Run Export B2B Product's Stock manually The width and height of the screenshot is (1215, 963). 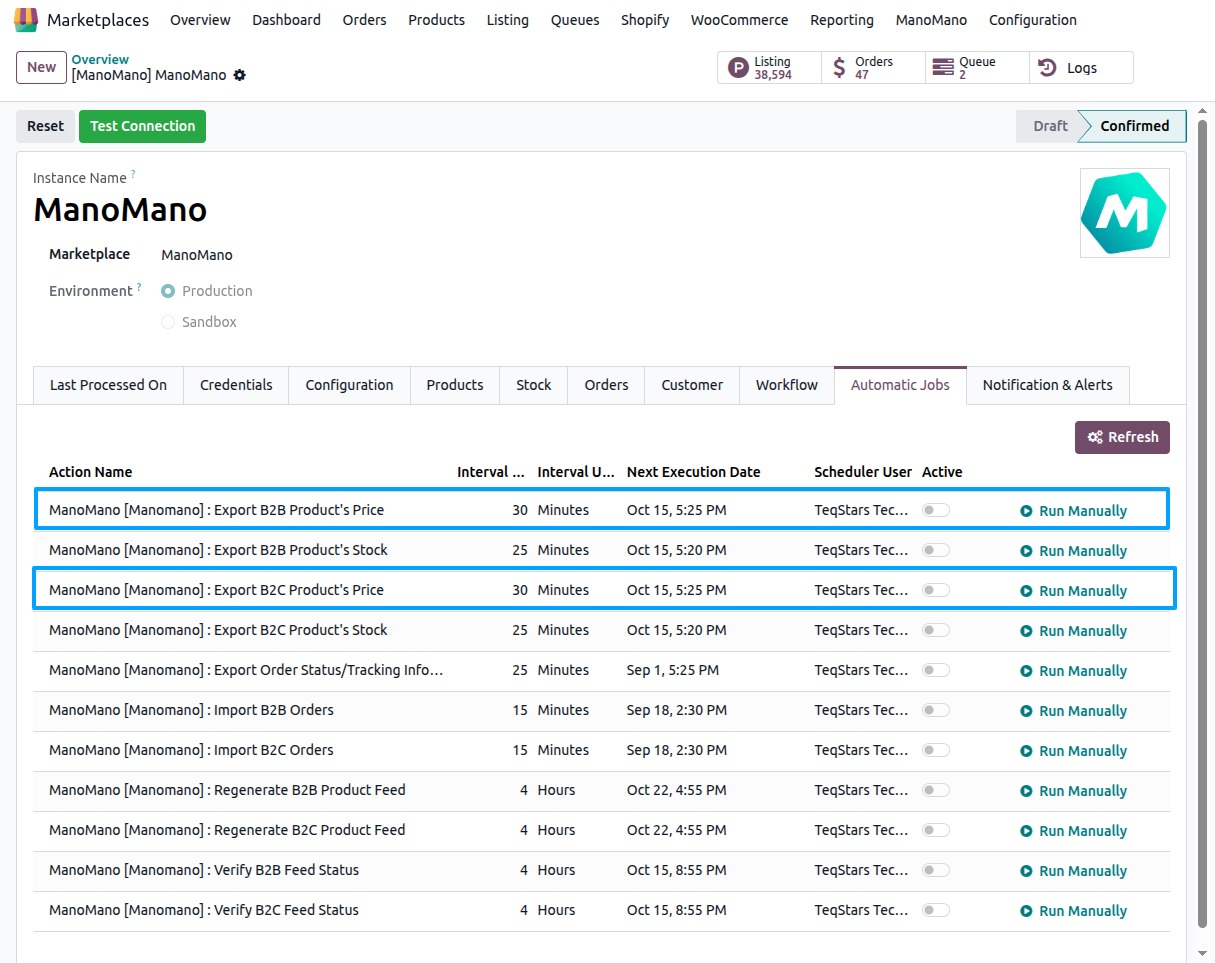tap(1073, 551)
